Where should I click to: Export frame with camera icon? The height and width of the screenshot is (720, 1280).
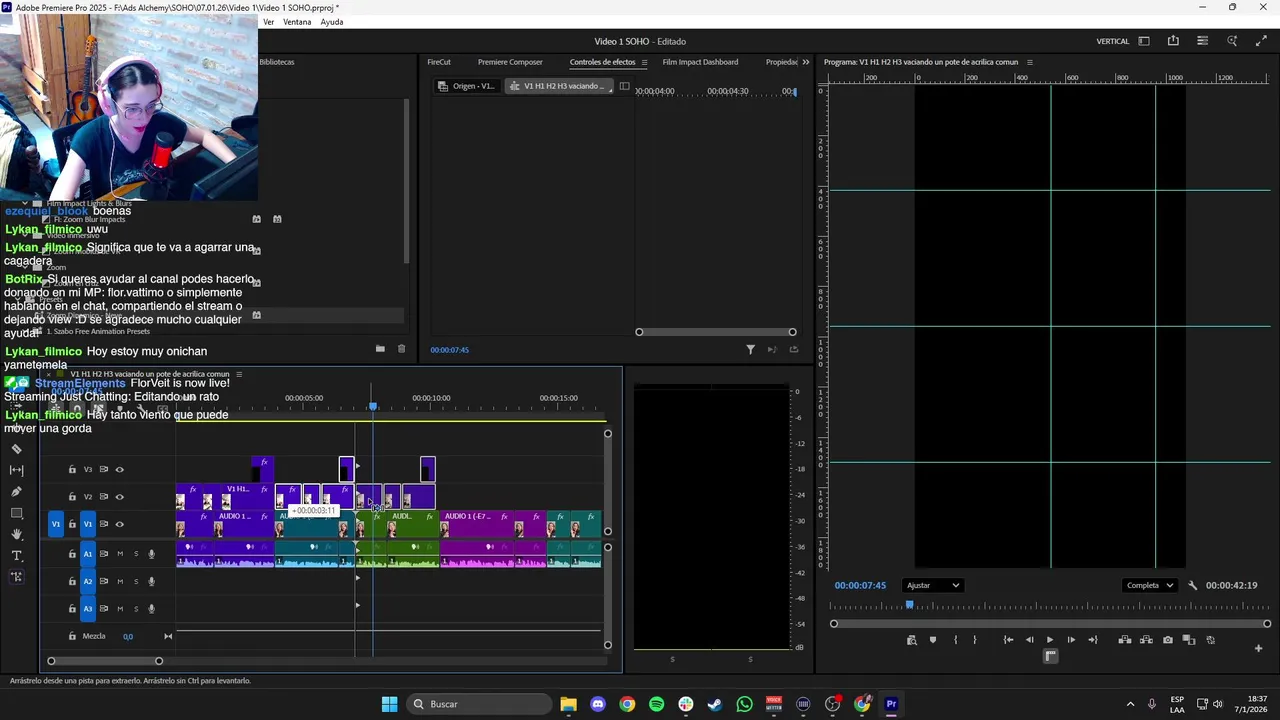[1168, 640]
